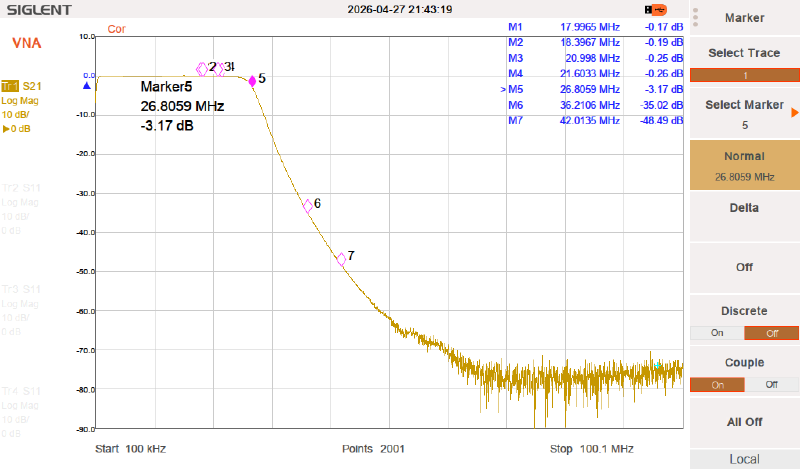Select the Tr1 S21 trace label
The image size is (800, 469).
pyautogui.click(x=21, y=86)
